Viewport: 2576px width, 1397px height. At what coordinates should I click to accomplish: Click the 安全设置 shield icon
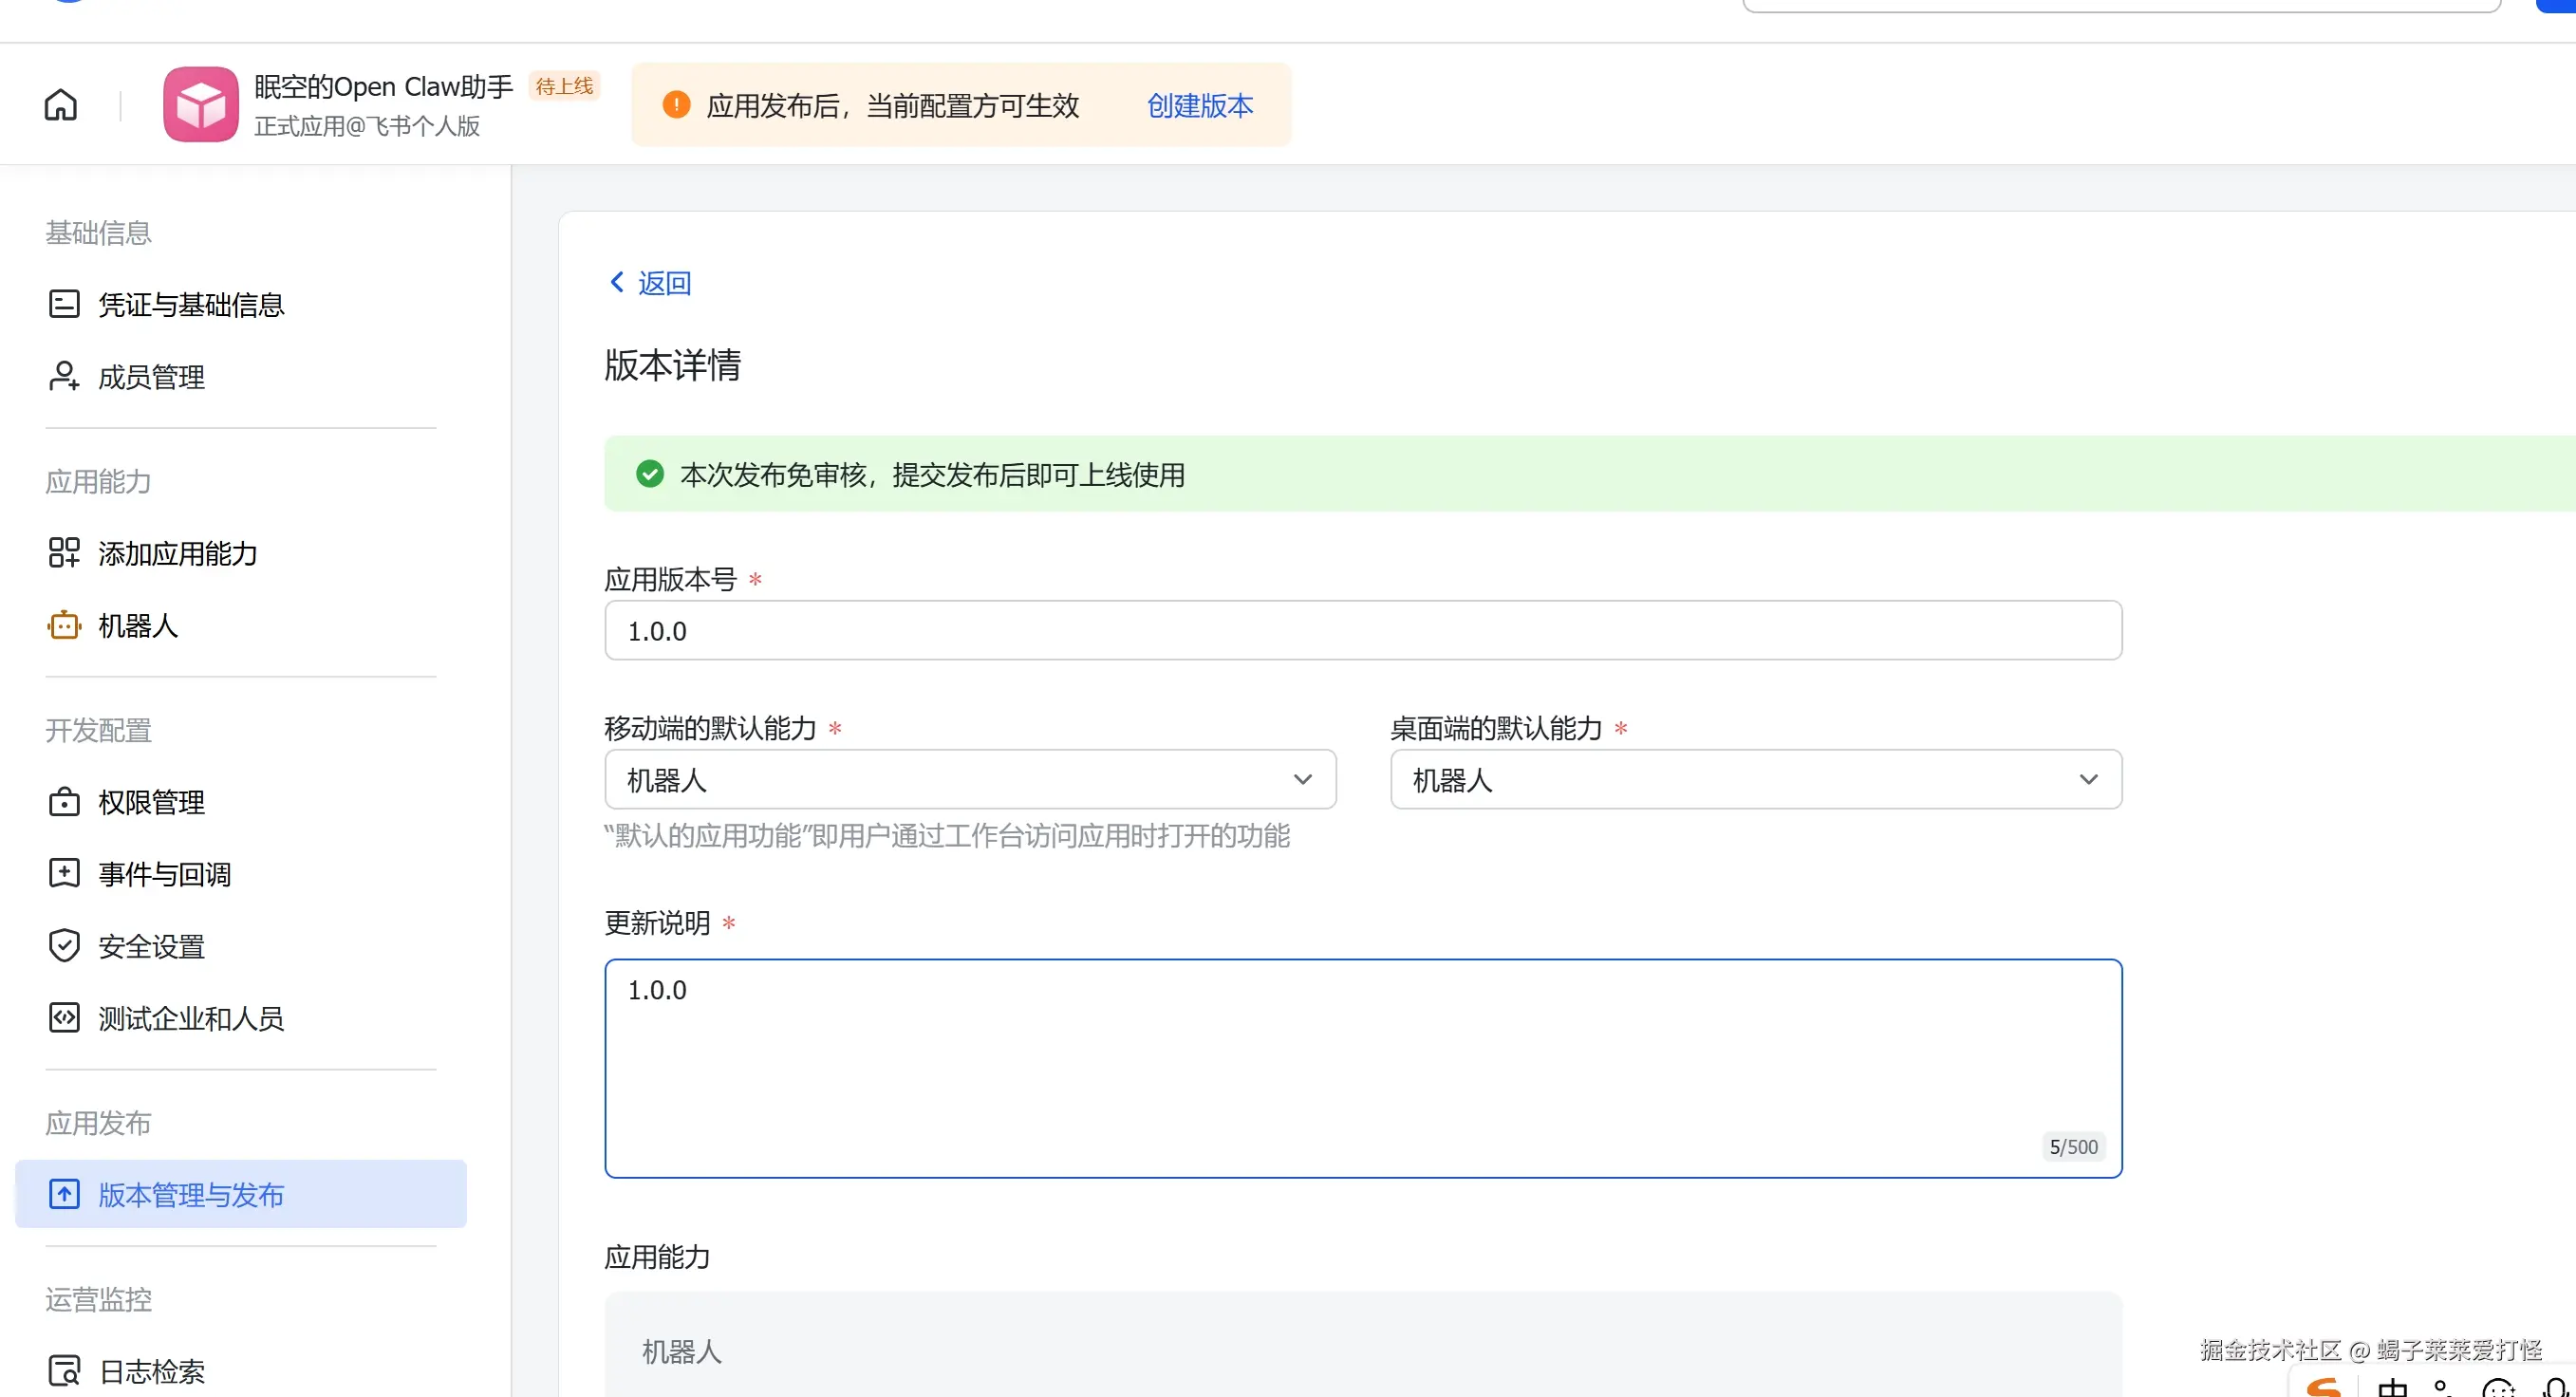point(64,945)
